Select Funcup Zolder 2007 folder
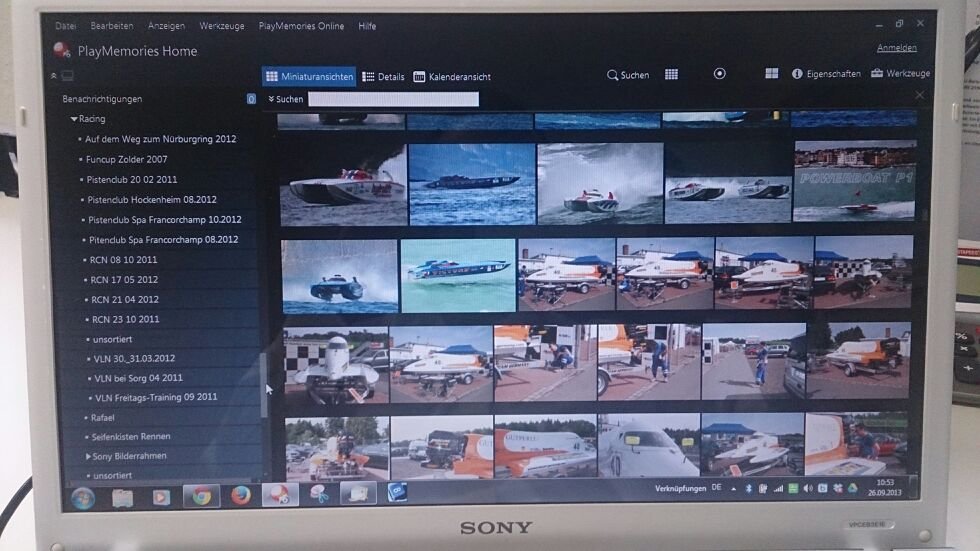 tap(126, 159)
